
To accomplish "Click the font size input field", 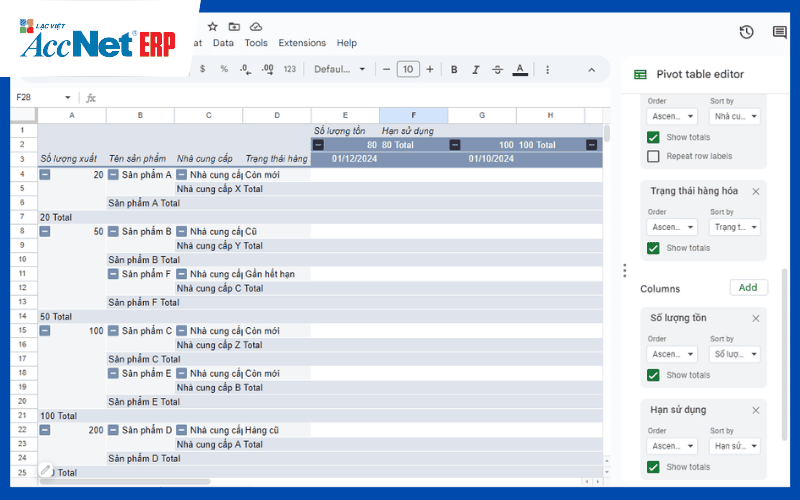I will [408, 69].
